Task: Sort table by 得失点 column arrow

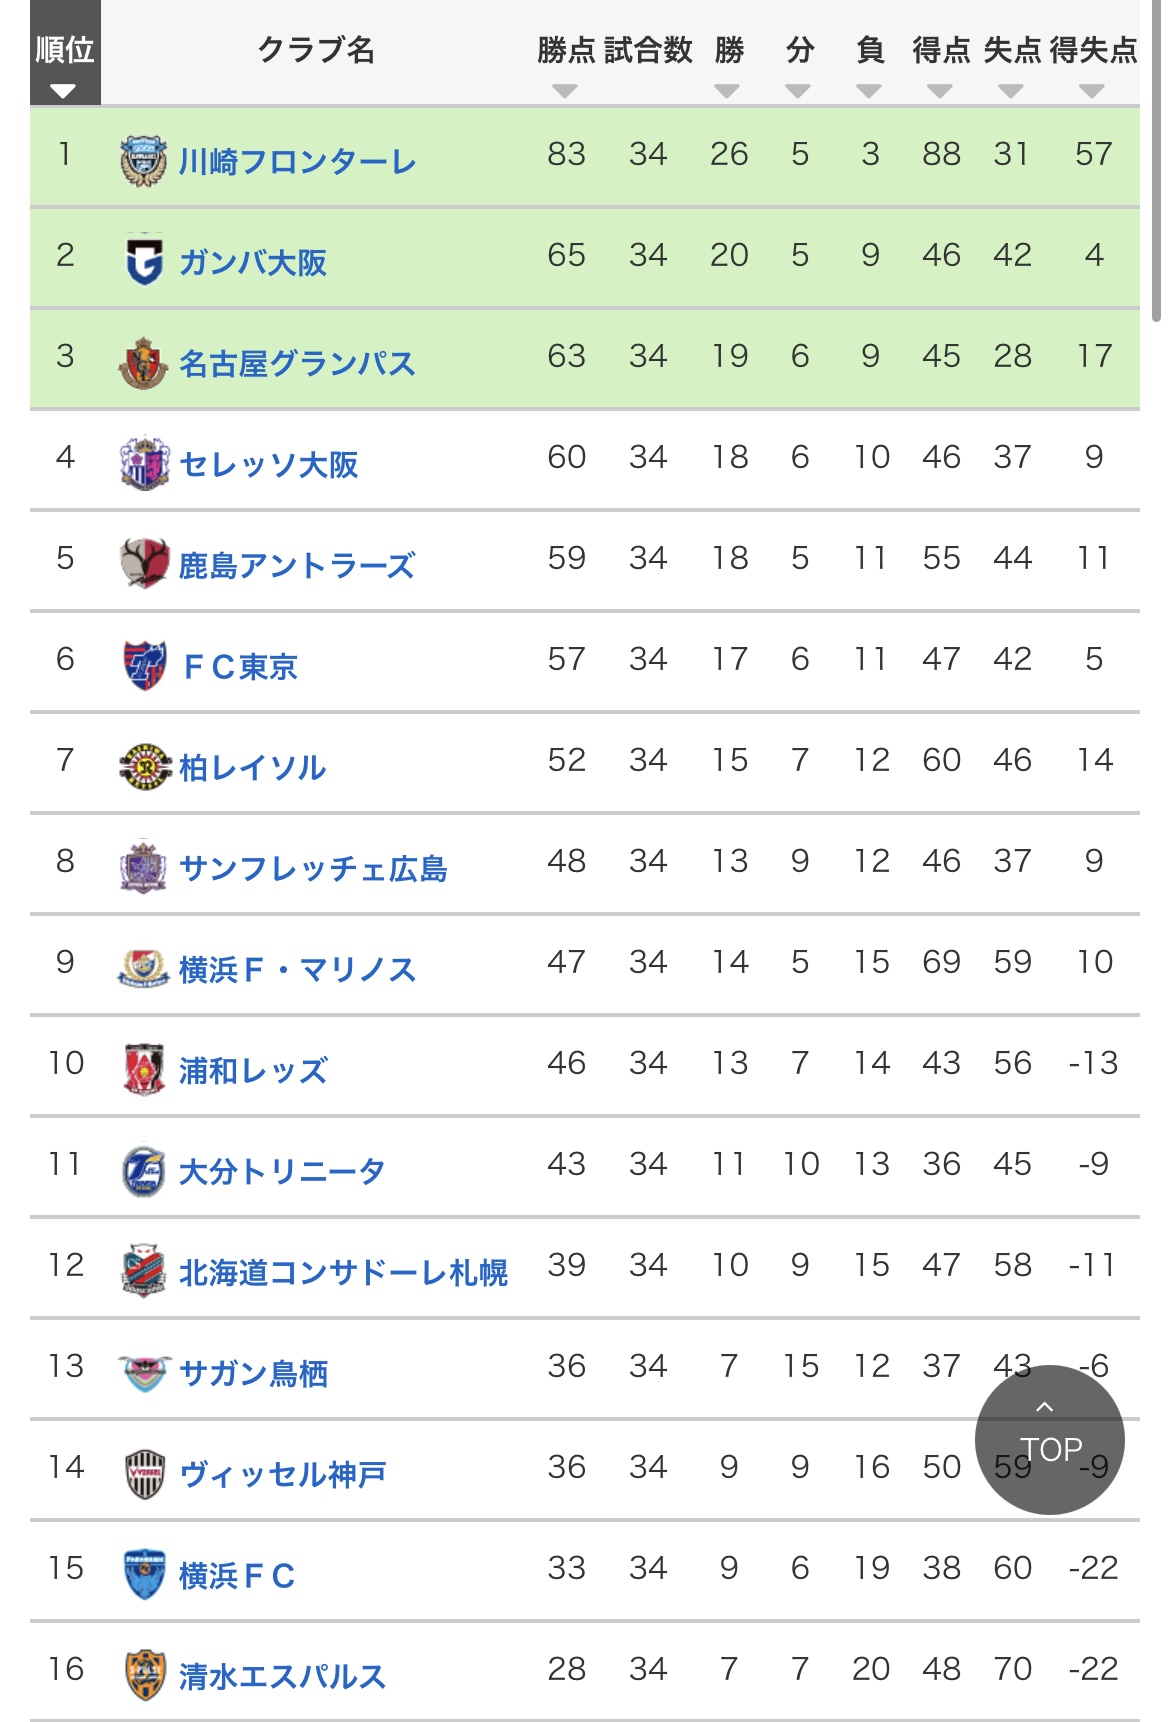Action: [1092, 91]
